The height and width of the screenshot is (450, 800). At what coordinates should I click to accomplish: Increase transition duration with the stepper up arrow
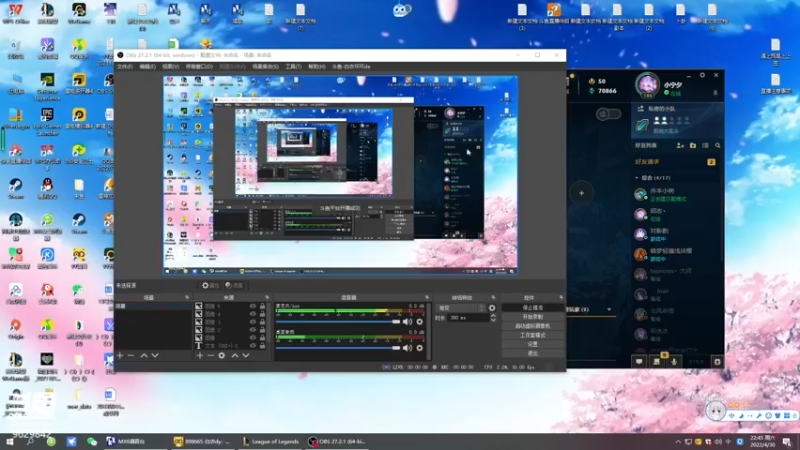493,316
